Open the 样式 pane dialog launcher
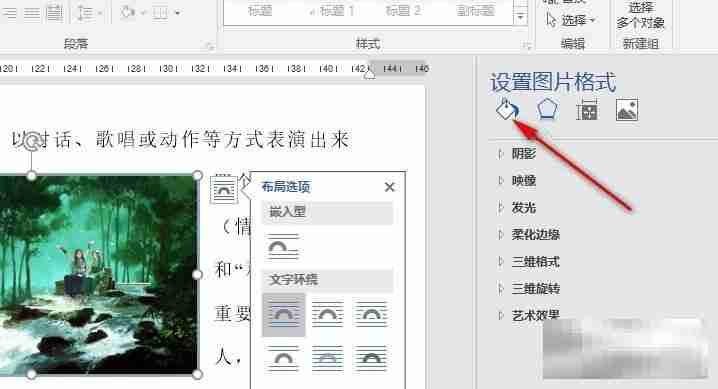 point(527,45)
